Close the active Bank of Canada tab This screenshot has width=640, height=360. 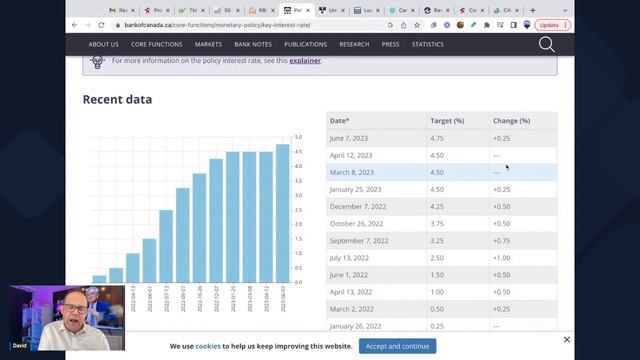[308, 11]
